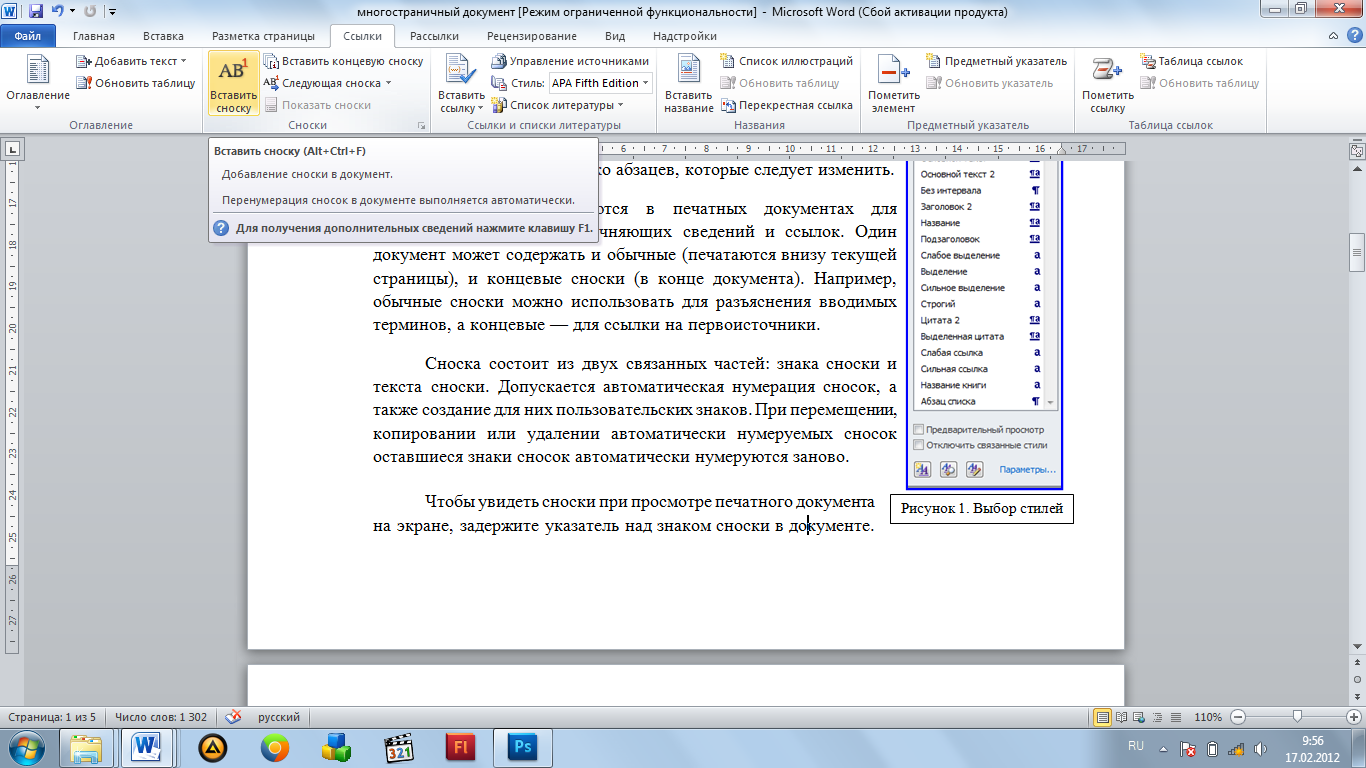Viewport: 1366px width, 768px height.
Task: Switch to the Главная tab
Action: coord(94,36)
